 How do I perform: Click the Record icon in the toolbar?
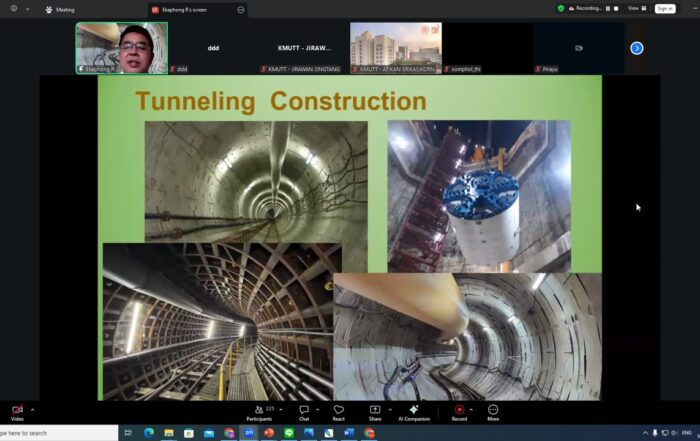tap(459, 411)
